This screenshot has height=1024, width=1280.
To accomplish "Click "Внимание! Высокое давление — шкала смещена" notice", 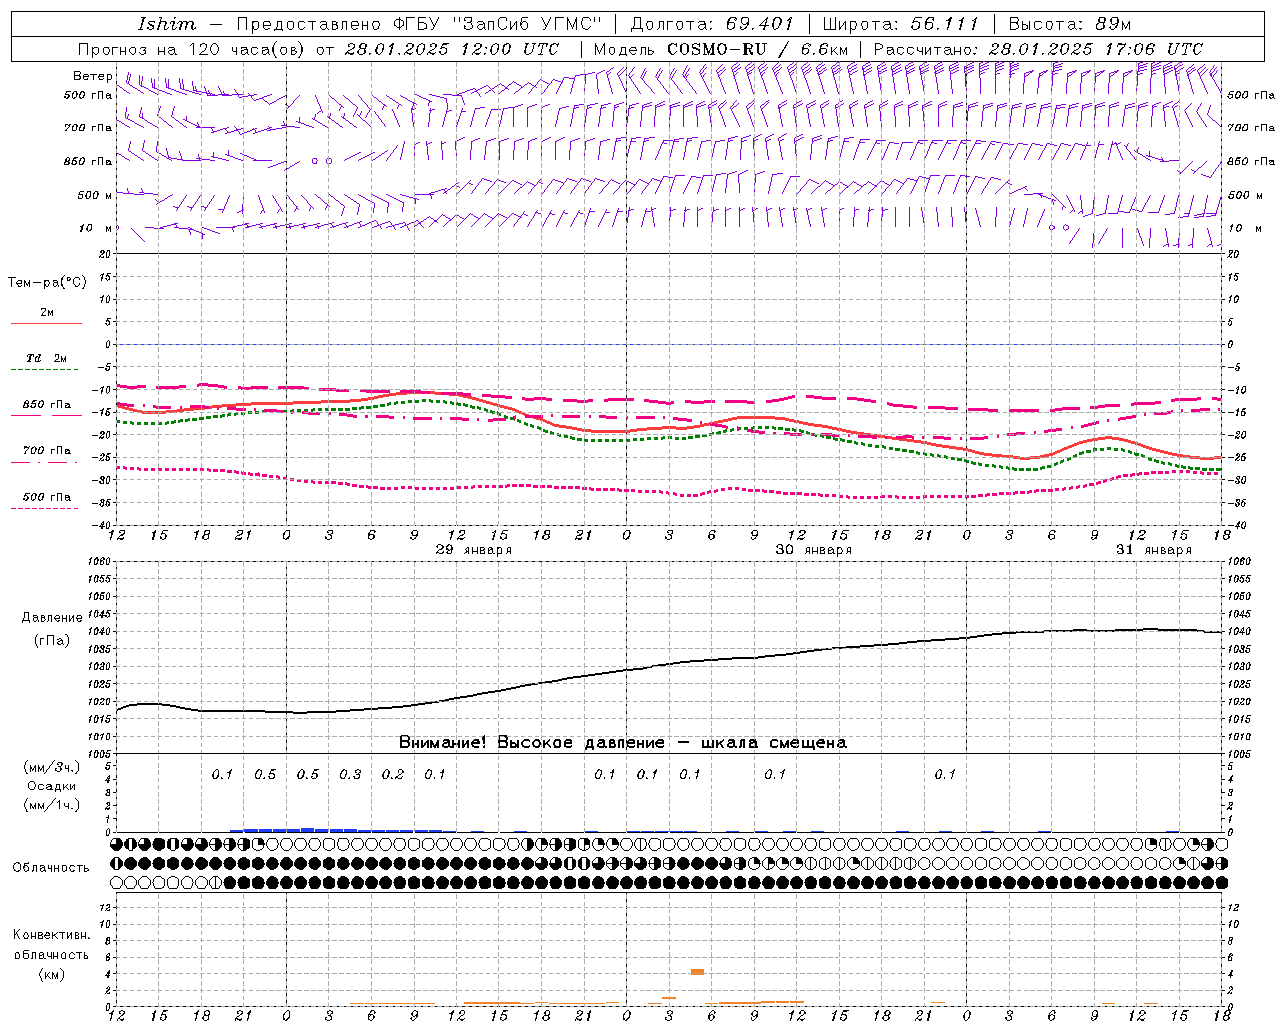I will (x=623, y=743).
